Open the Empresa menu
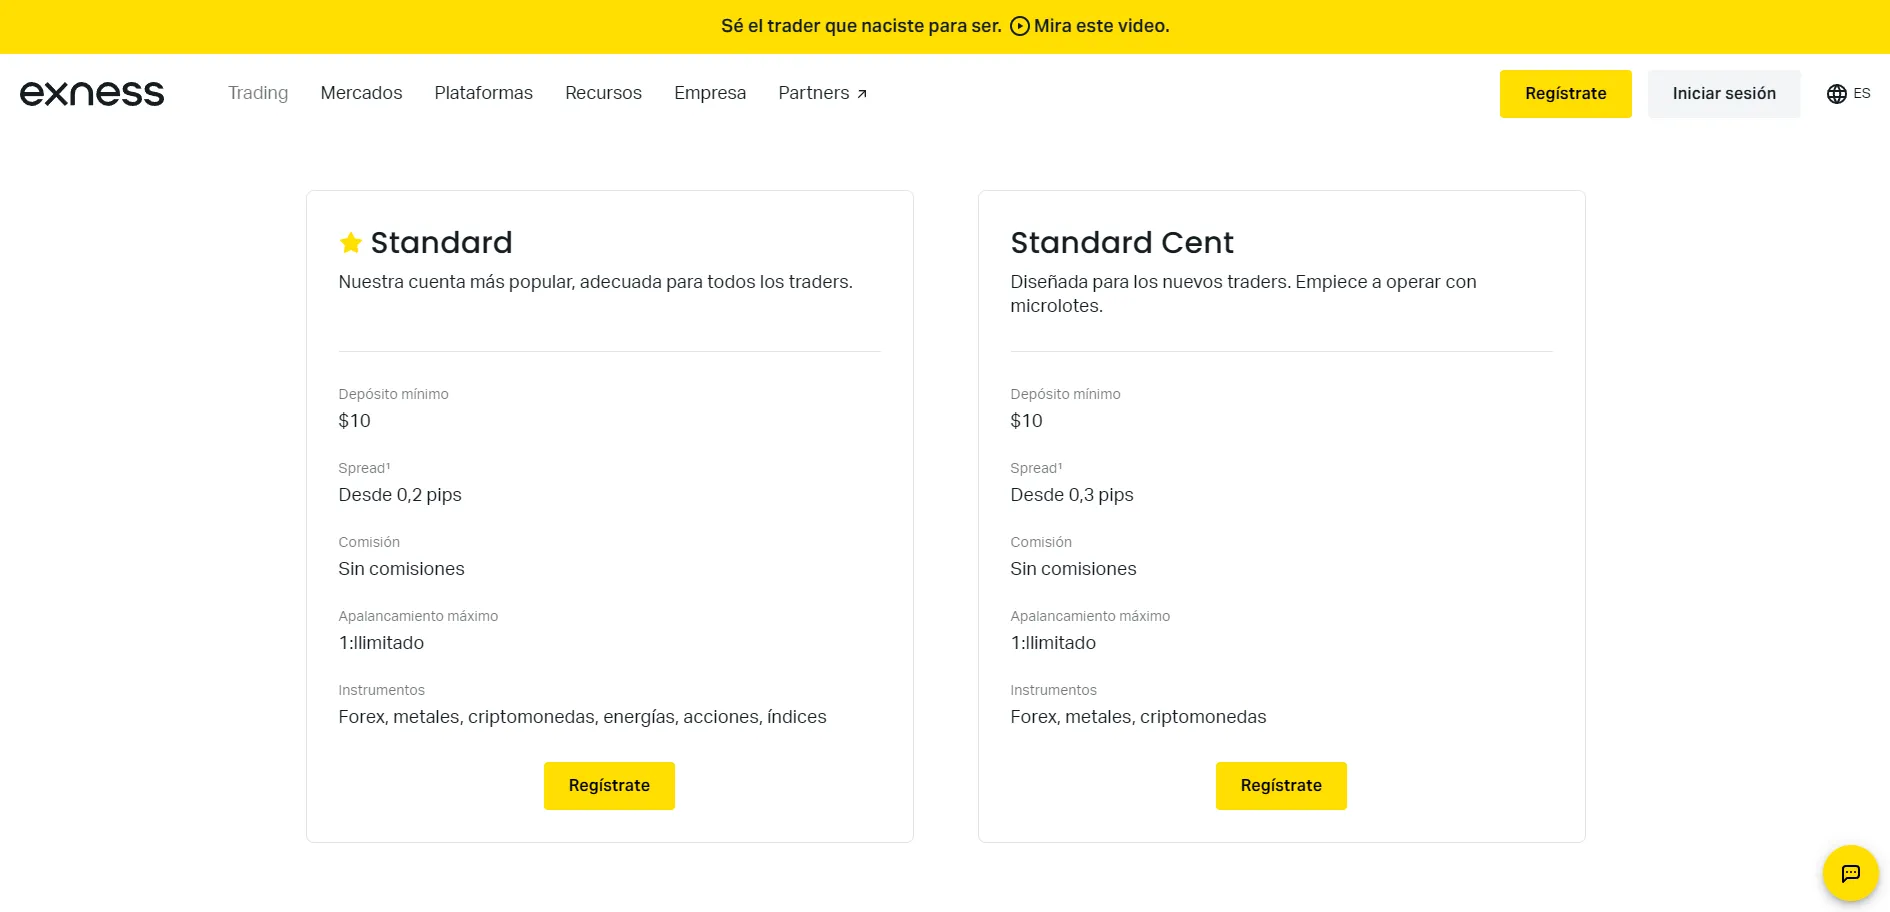This screenshot has width=1890, height=912. 710,93
